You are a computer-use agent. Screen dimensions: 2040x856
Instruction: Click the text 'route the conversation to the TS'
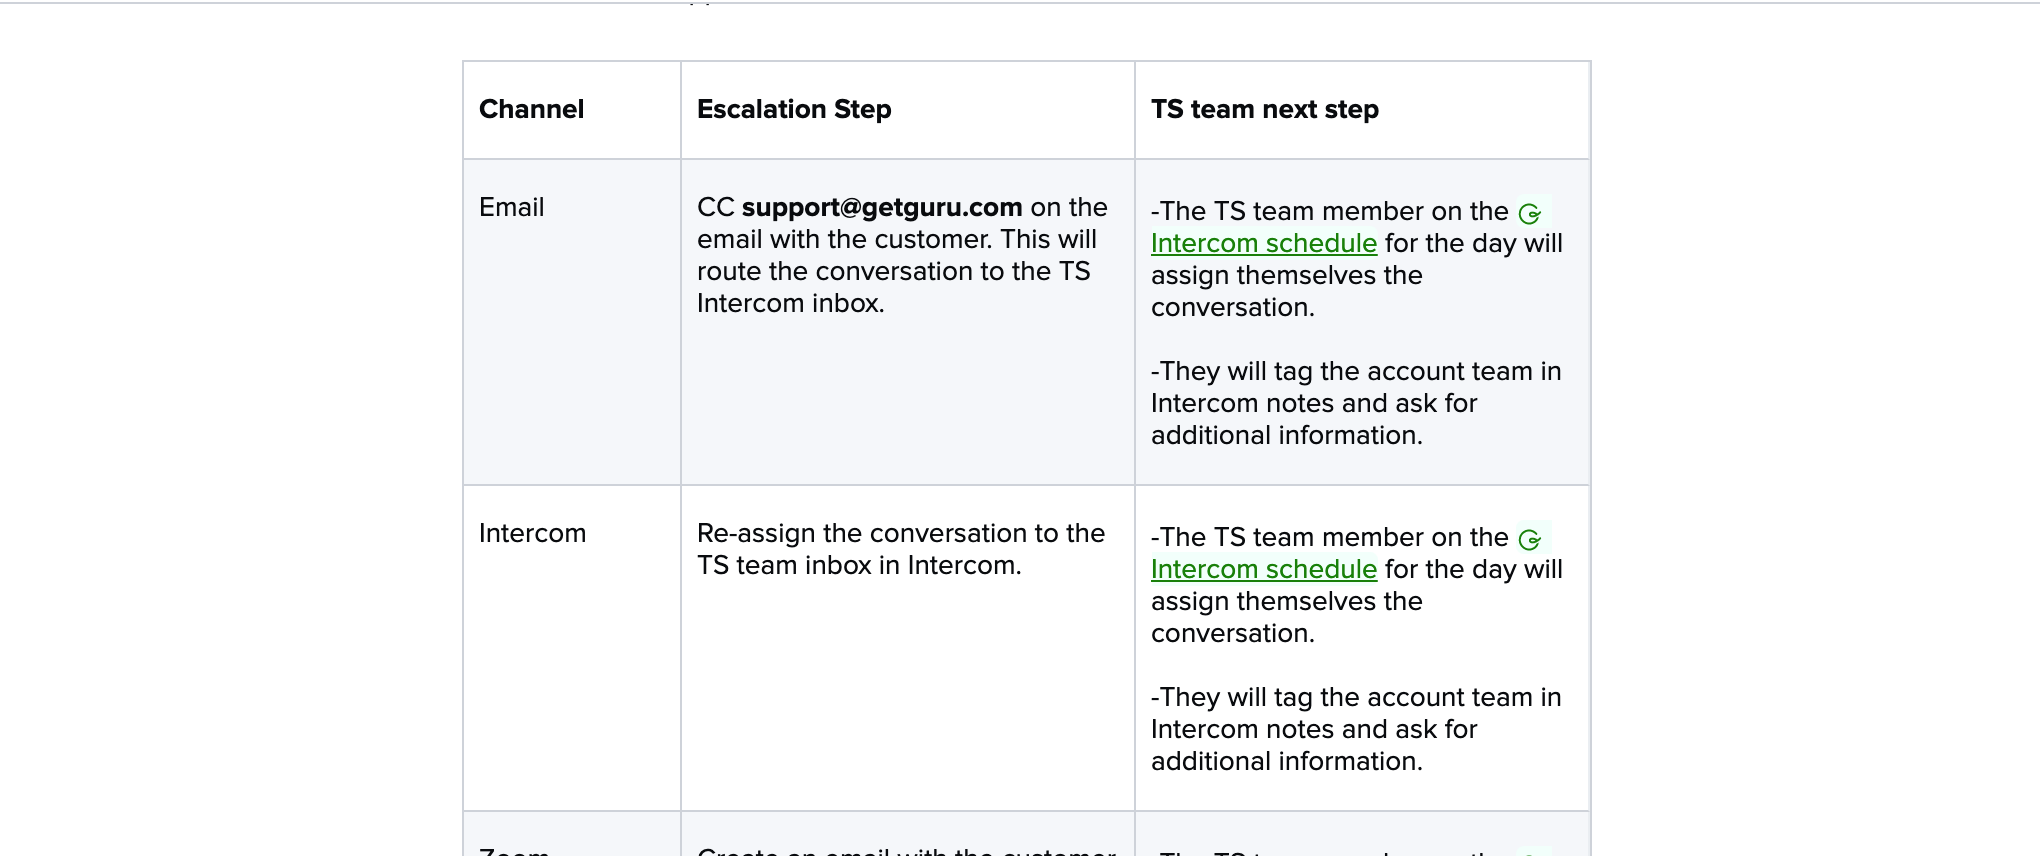[894, 271]
